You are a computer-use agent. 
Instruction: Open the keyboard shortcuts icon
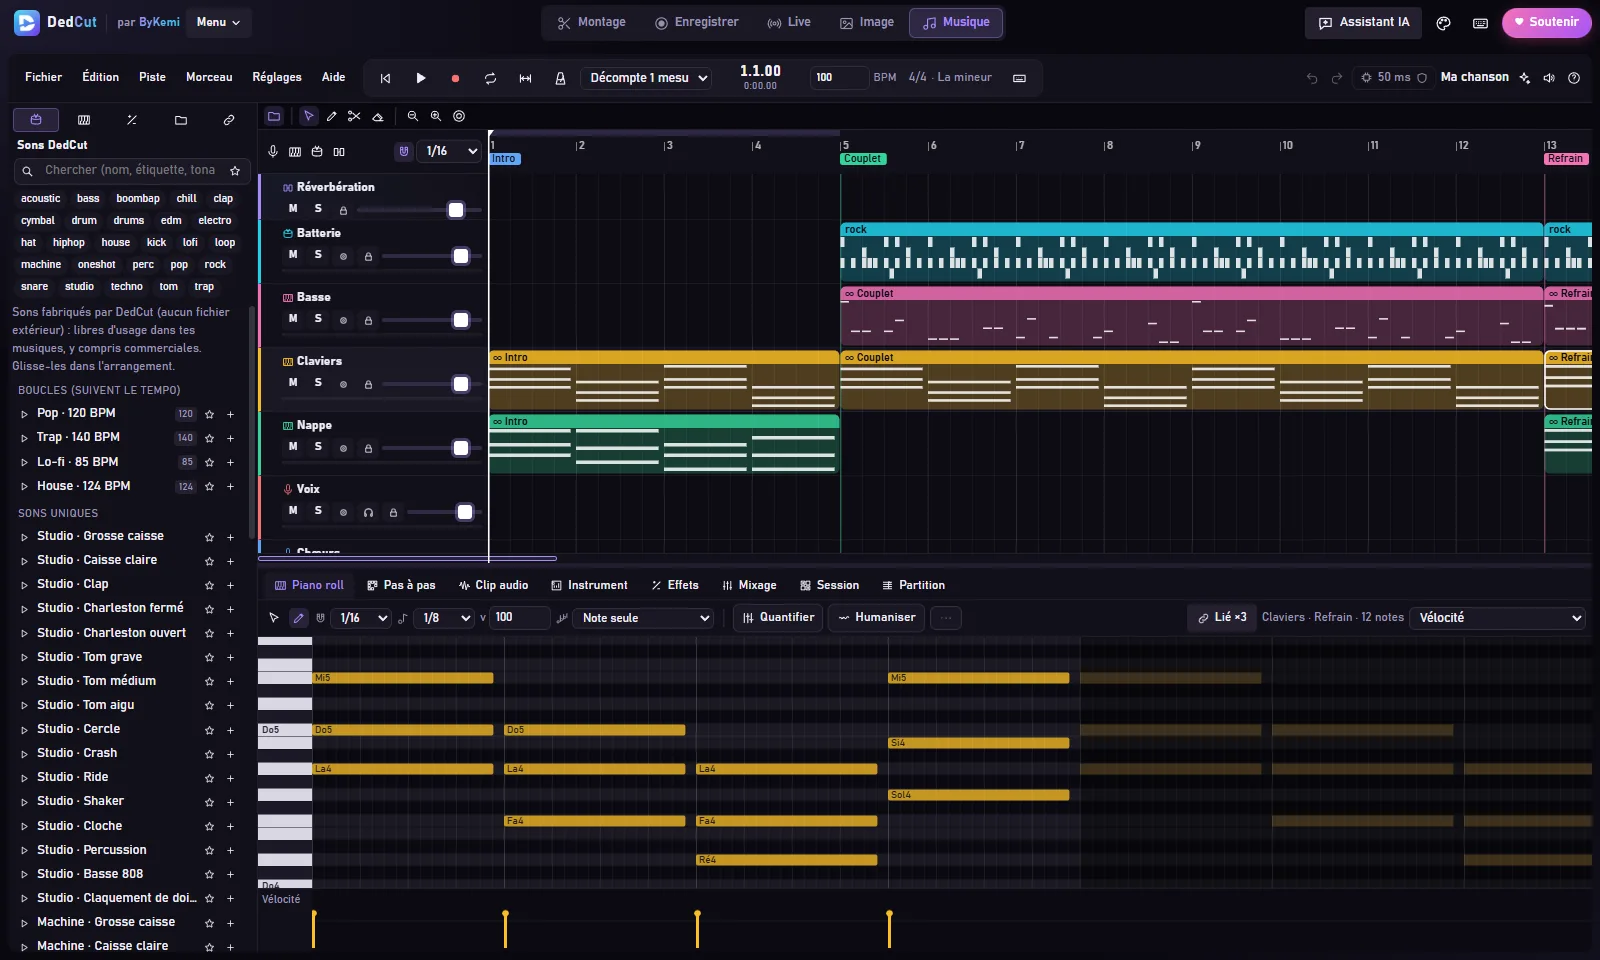pos(1480,23)
